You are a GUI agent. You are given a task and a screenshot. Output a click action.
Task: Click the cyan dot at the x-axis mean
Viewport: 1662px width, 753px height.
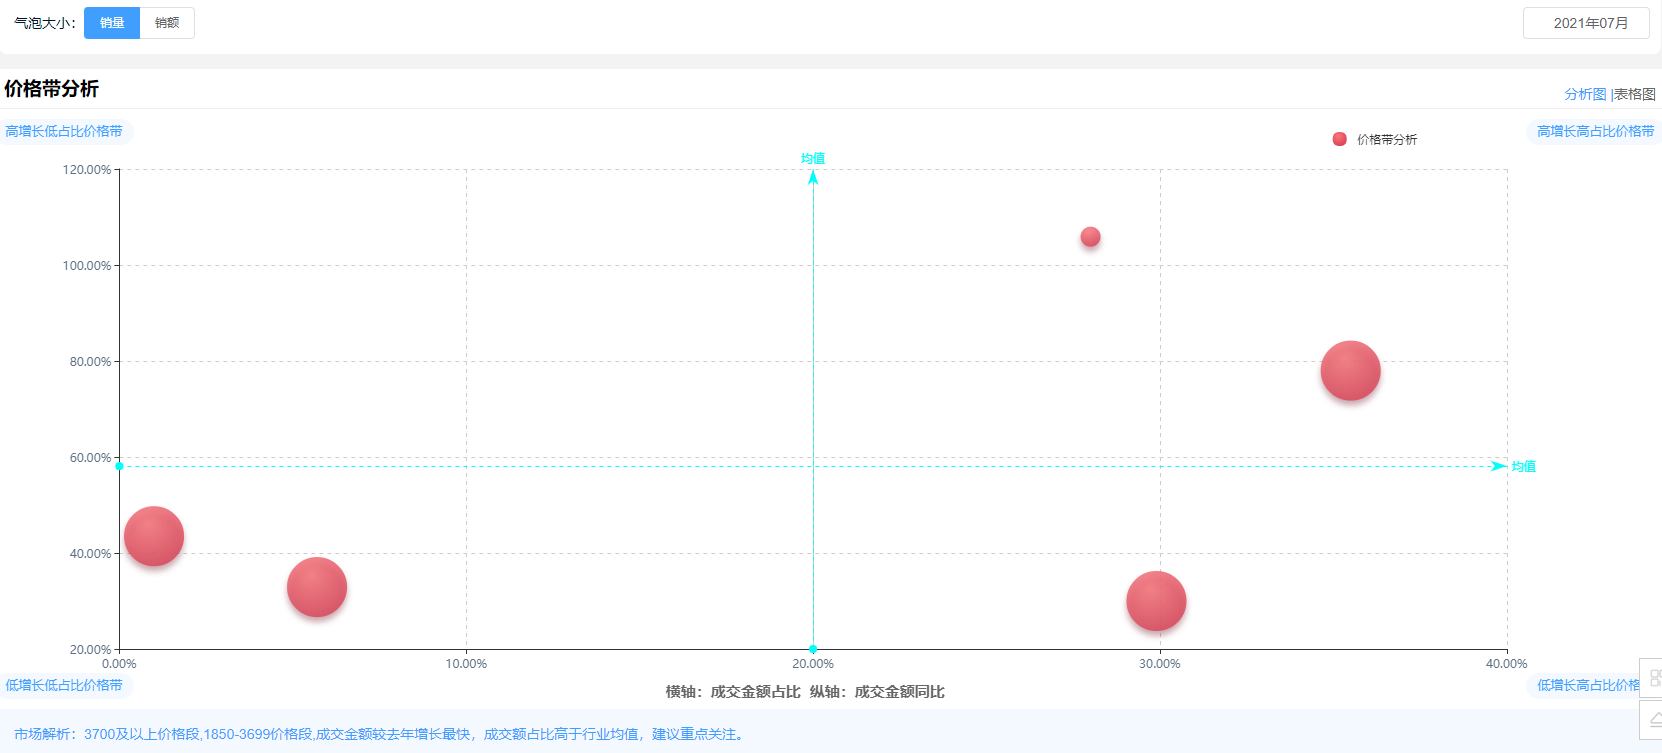[813, 649]
